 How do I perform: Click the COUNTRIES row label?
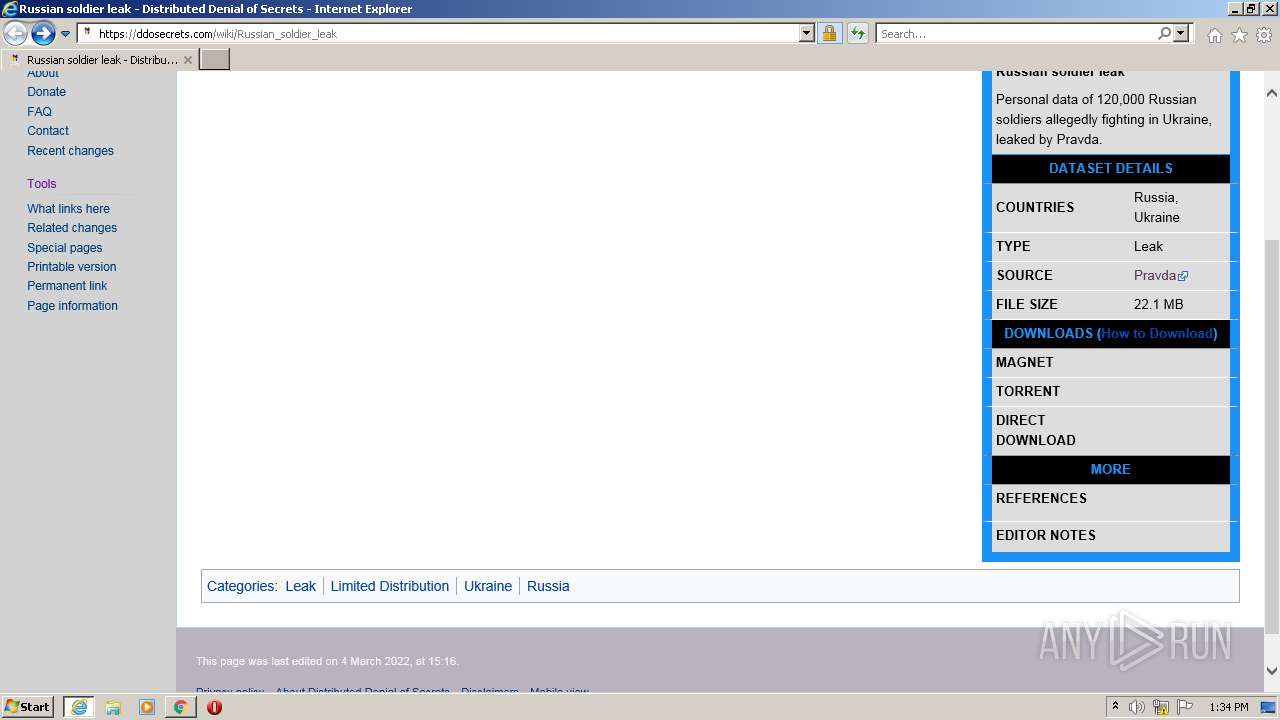click(1035, 207)
